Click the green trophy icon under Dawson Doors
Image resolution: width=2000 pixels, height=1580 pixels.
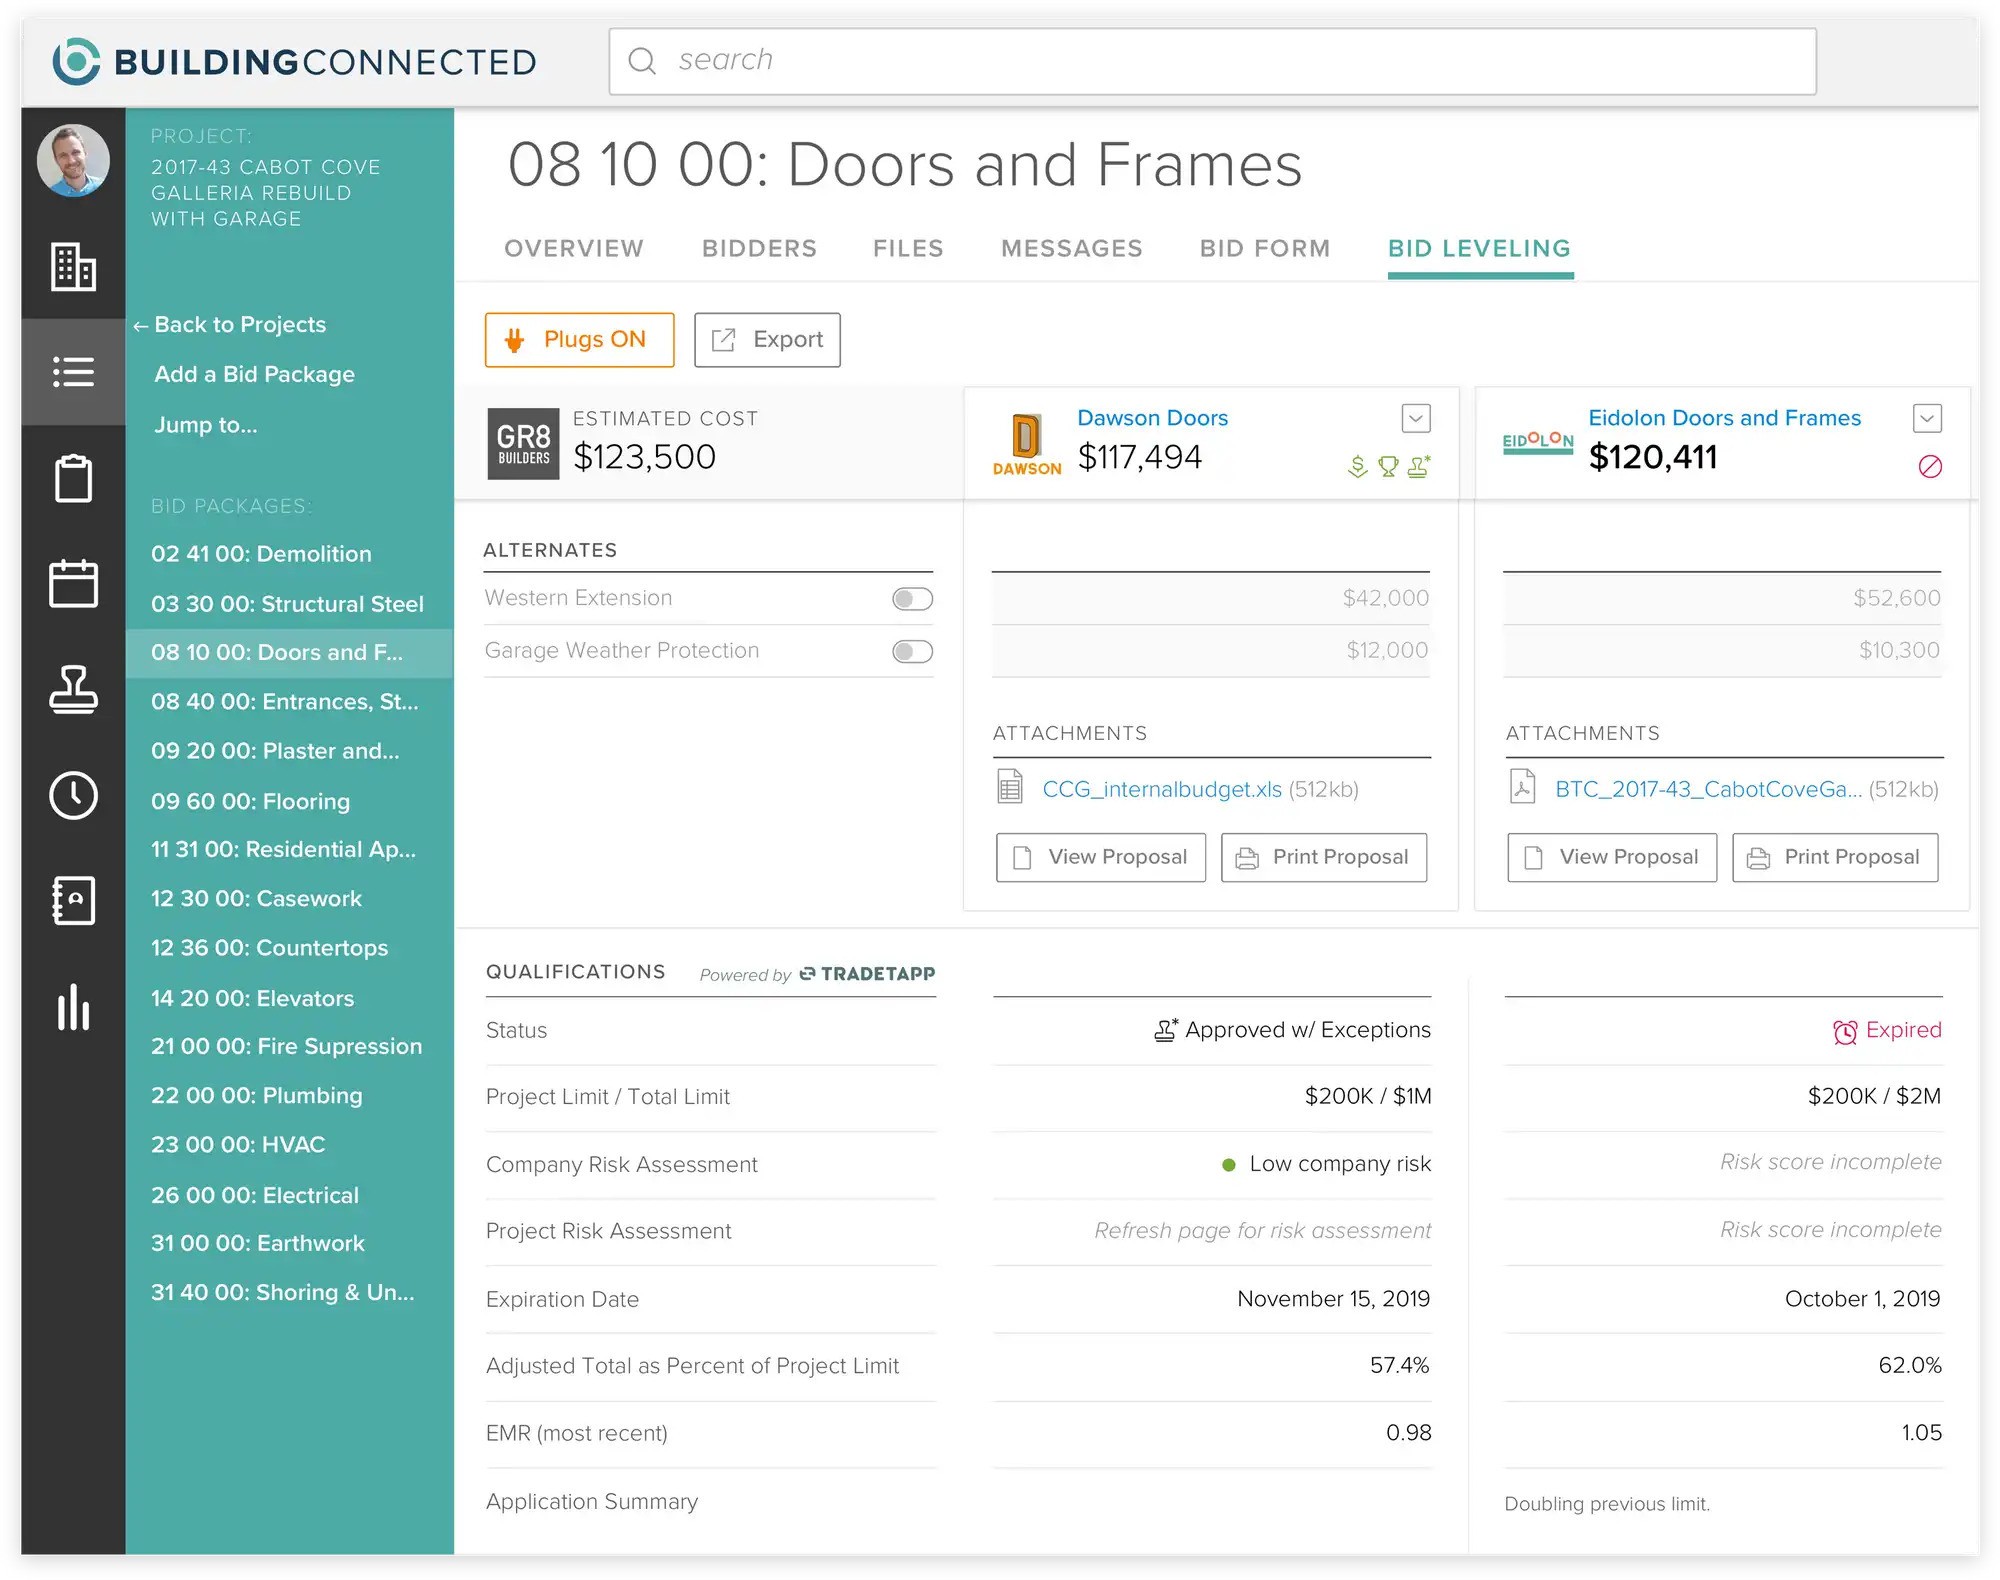click(x=1389, y=467)
